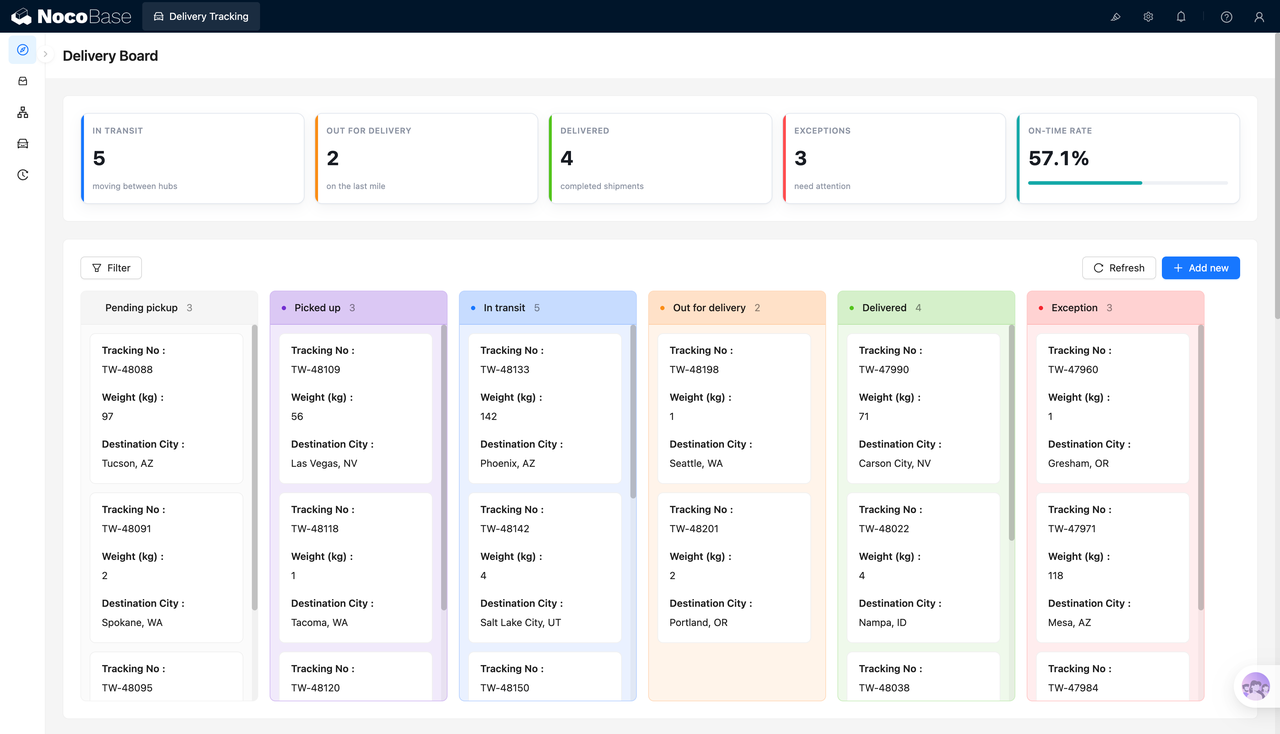Refresh the delivery board
1280x734 pixels.
click(1119, 268)
